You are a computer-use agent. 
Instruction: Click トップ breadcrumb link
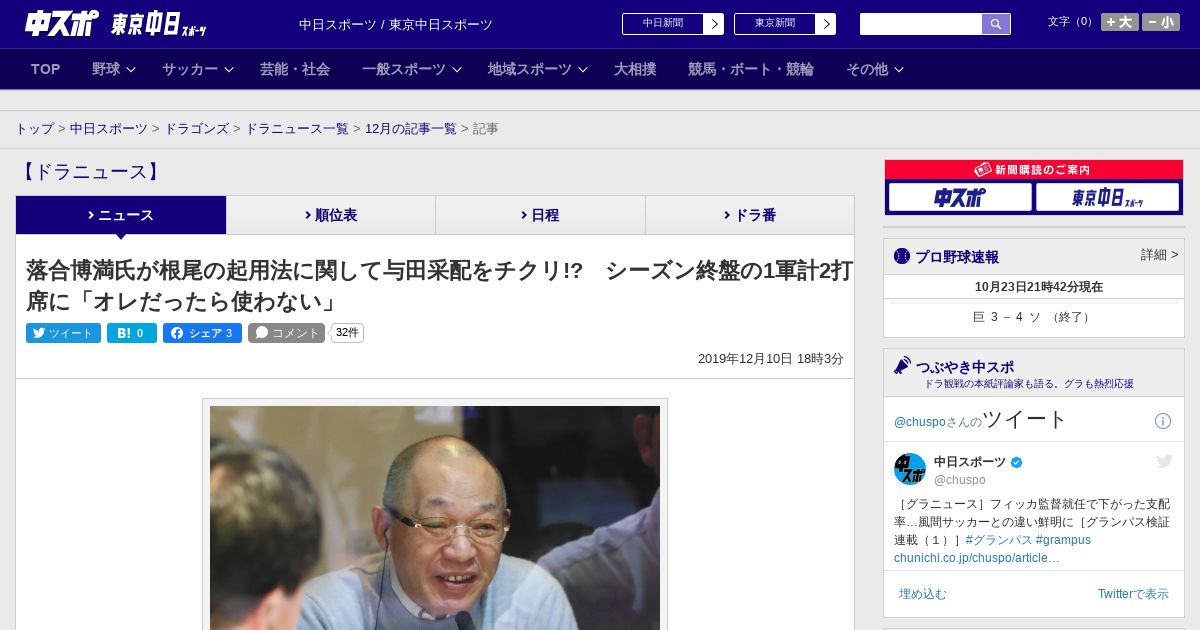coord(35,129)
